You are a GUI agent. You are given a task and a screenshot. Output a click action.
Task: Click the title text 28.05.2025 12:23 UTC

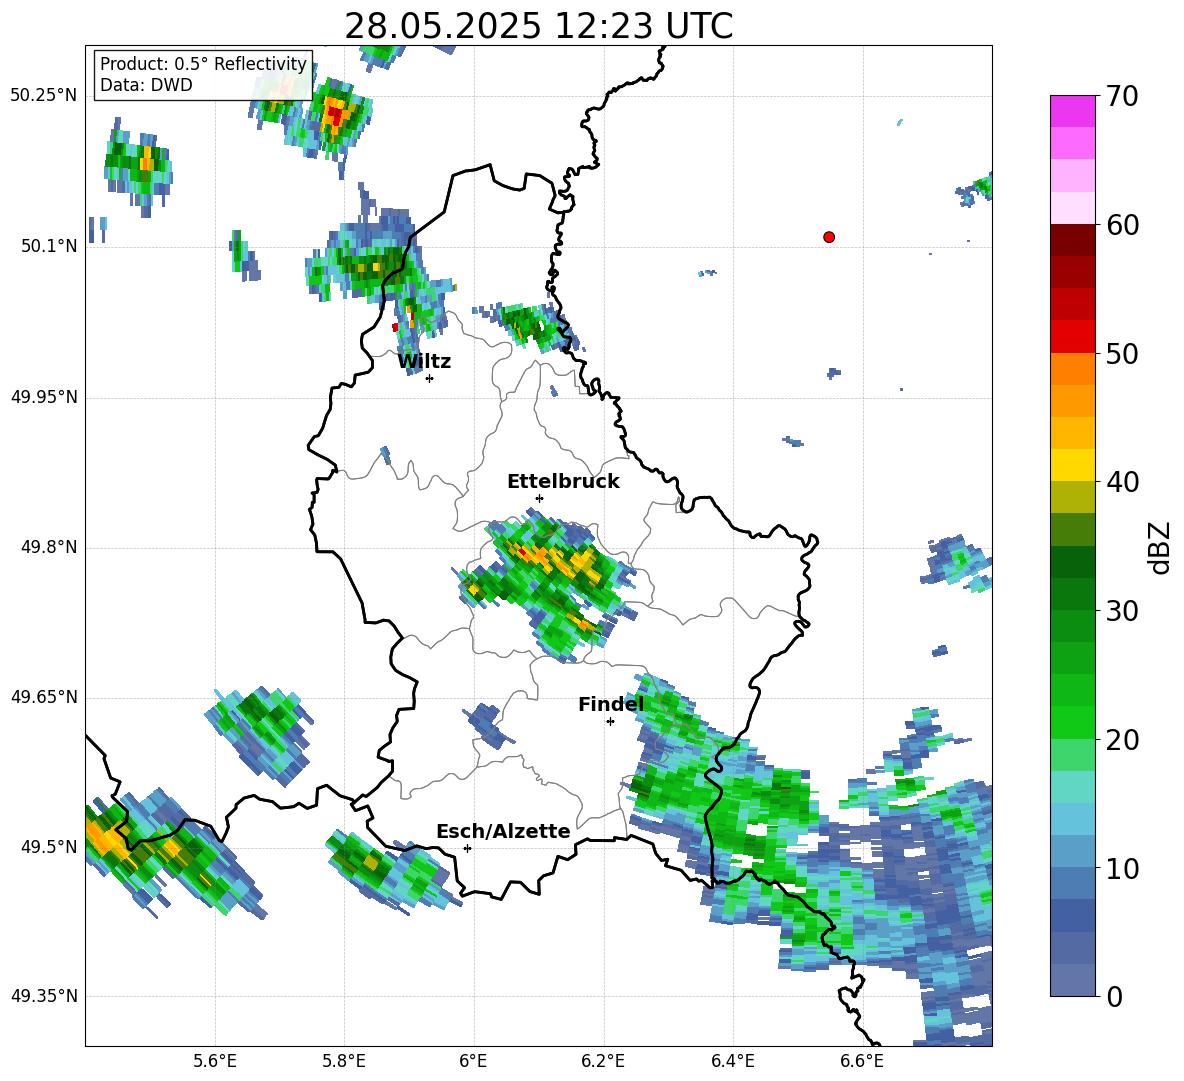pyautogui.click(x=538, y=26)
